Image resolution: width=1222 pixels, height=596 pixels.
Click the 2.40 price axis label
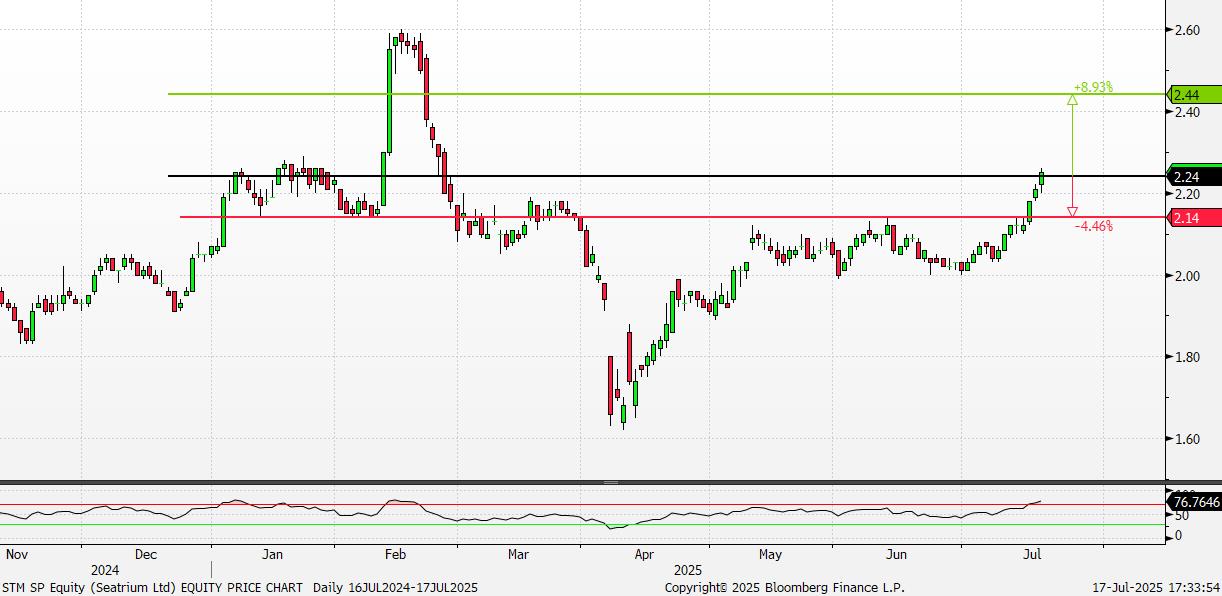1188,112
